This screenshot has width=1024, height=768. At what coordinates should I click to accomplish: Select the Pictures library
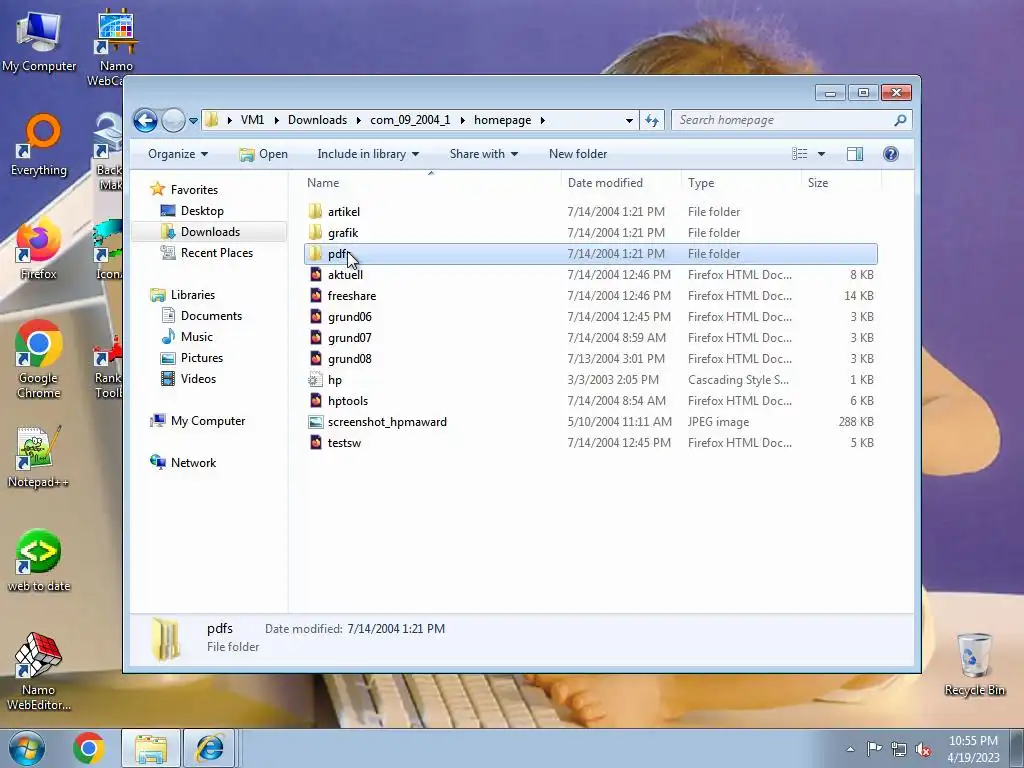pyautogui.click(x=202, y=358)
